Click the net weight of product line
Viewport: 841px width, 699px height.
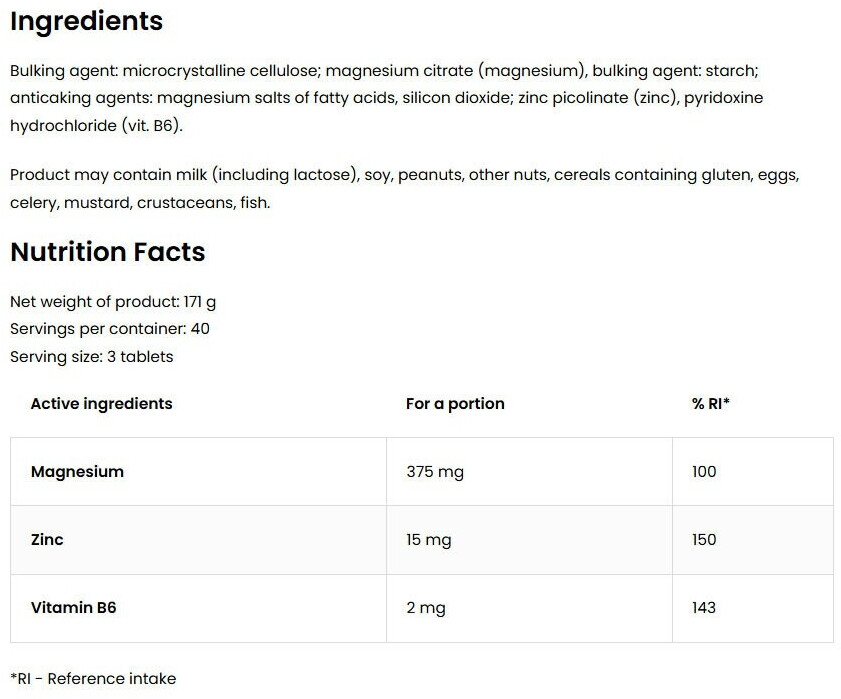[x=112, y=301]
